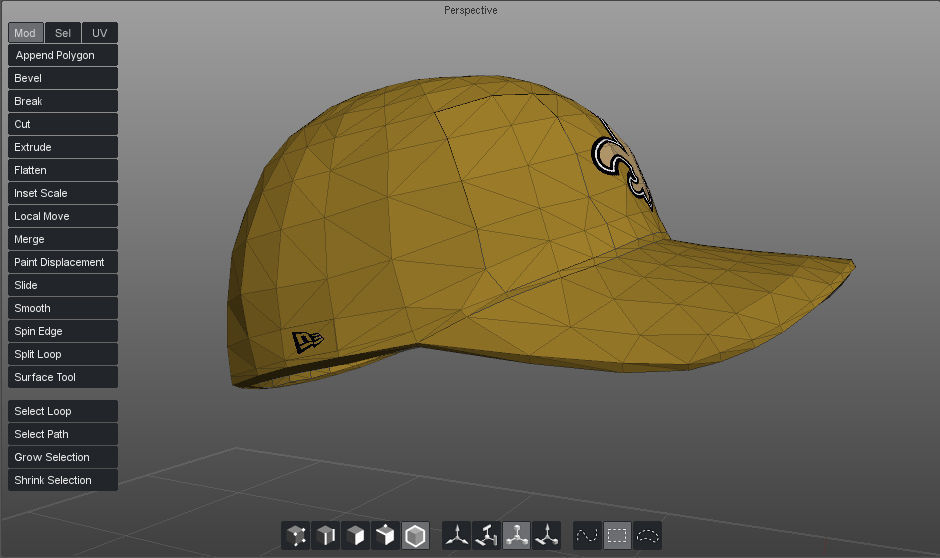Activate the scale manipulator with sphere handles
The height and width of the screenshot is (558, 940).
(x=516, y=536)
